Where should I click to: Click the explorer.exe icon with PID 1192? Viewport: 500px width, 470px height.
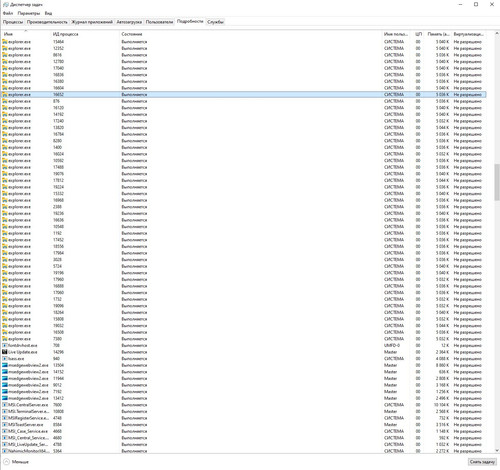click(5, 233)
